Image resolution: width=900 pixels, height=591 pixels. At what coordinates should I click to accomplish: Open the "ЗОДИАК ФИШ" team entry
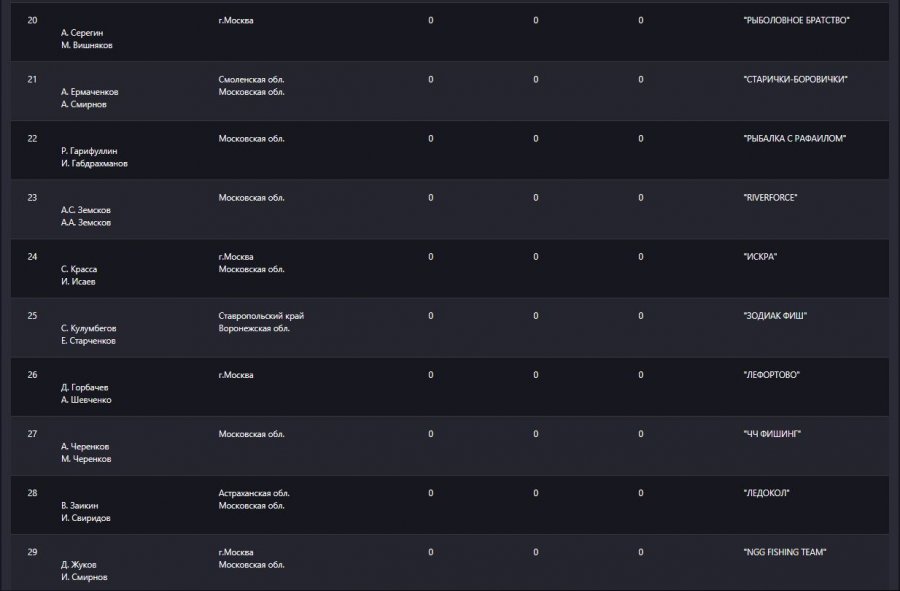tap(775, 316)
